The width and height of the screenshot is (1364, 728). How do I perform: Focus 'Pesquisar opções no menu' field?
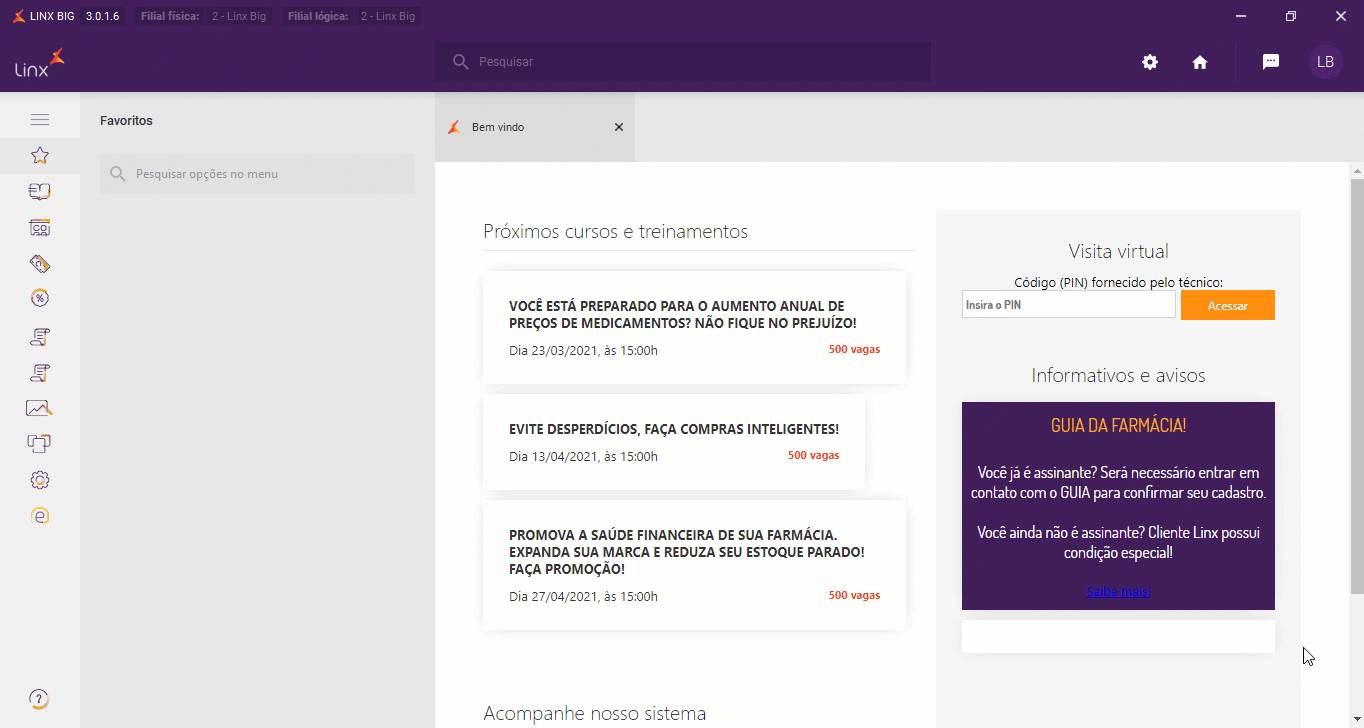pos(257,174)
